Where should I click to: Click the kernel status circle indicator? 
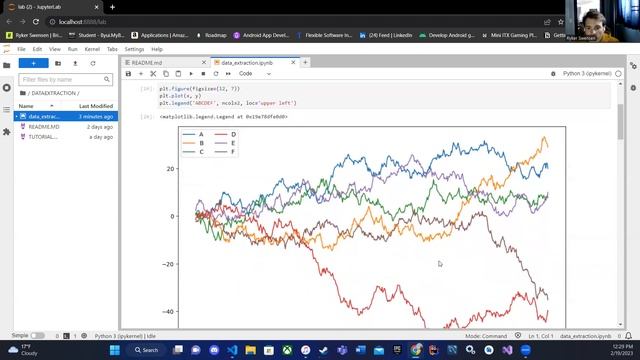pos(618,74)
